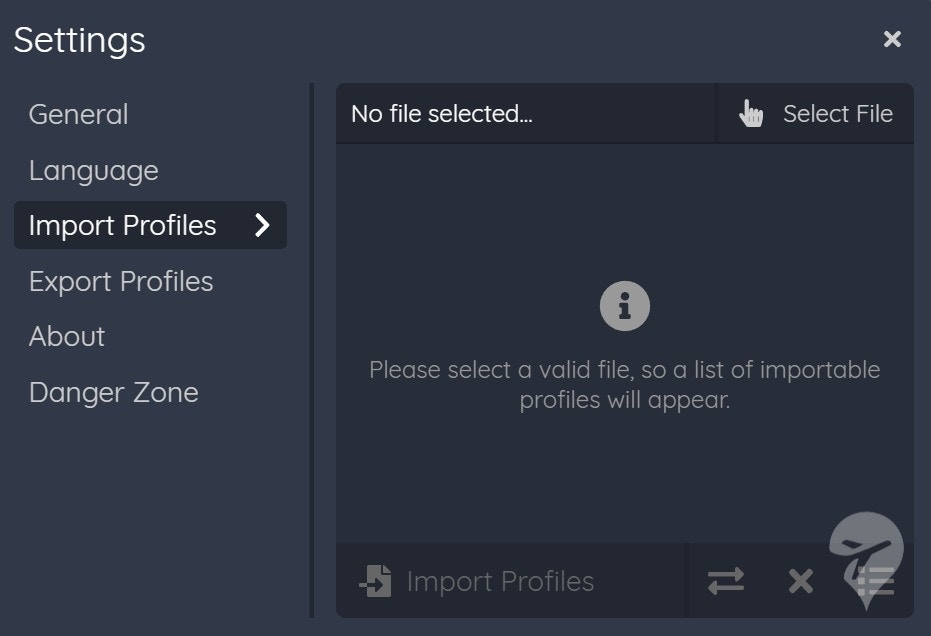Go to the About section
The height and width of the screenshot is (636, 931).
click(x=67, y=337)
